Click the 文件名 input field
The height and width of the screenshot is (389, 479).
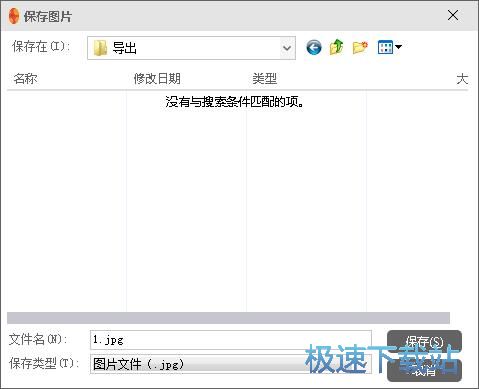click(x=231, y=340)
